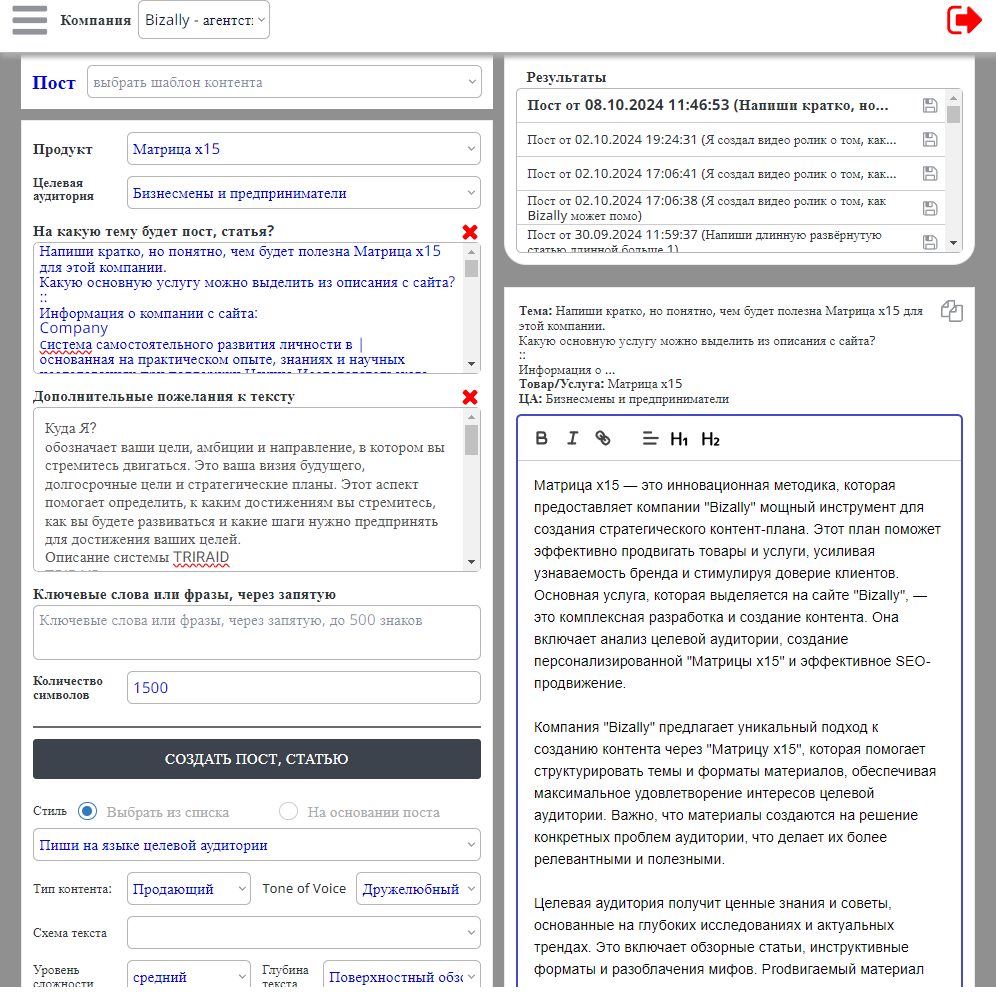Open the empty Схема текста dropdown

click(304, 932)
